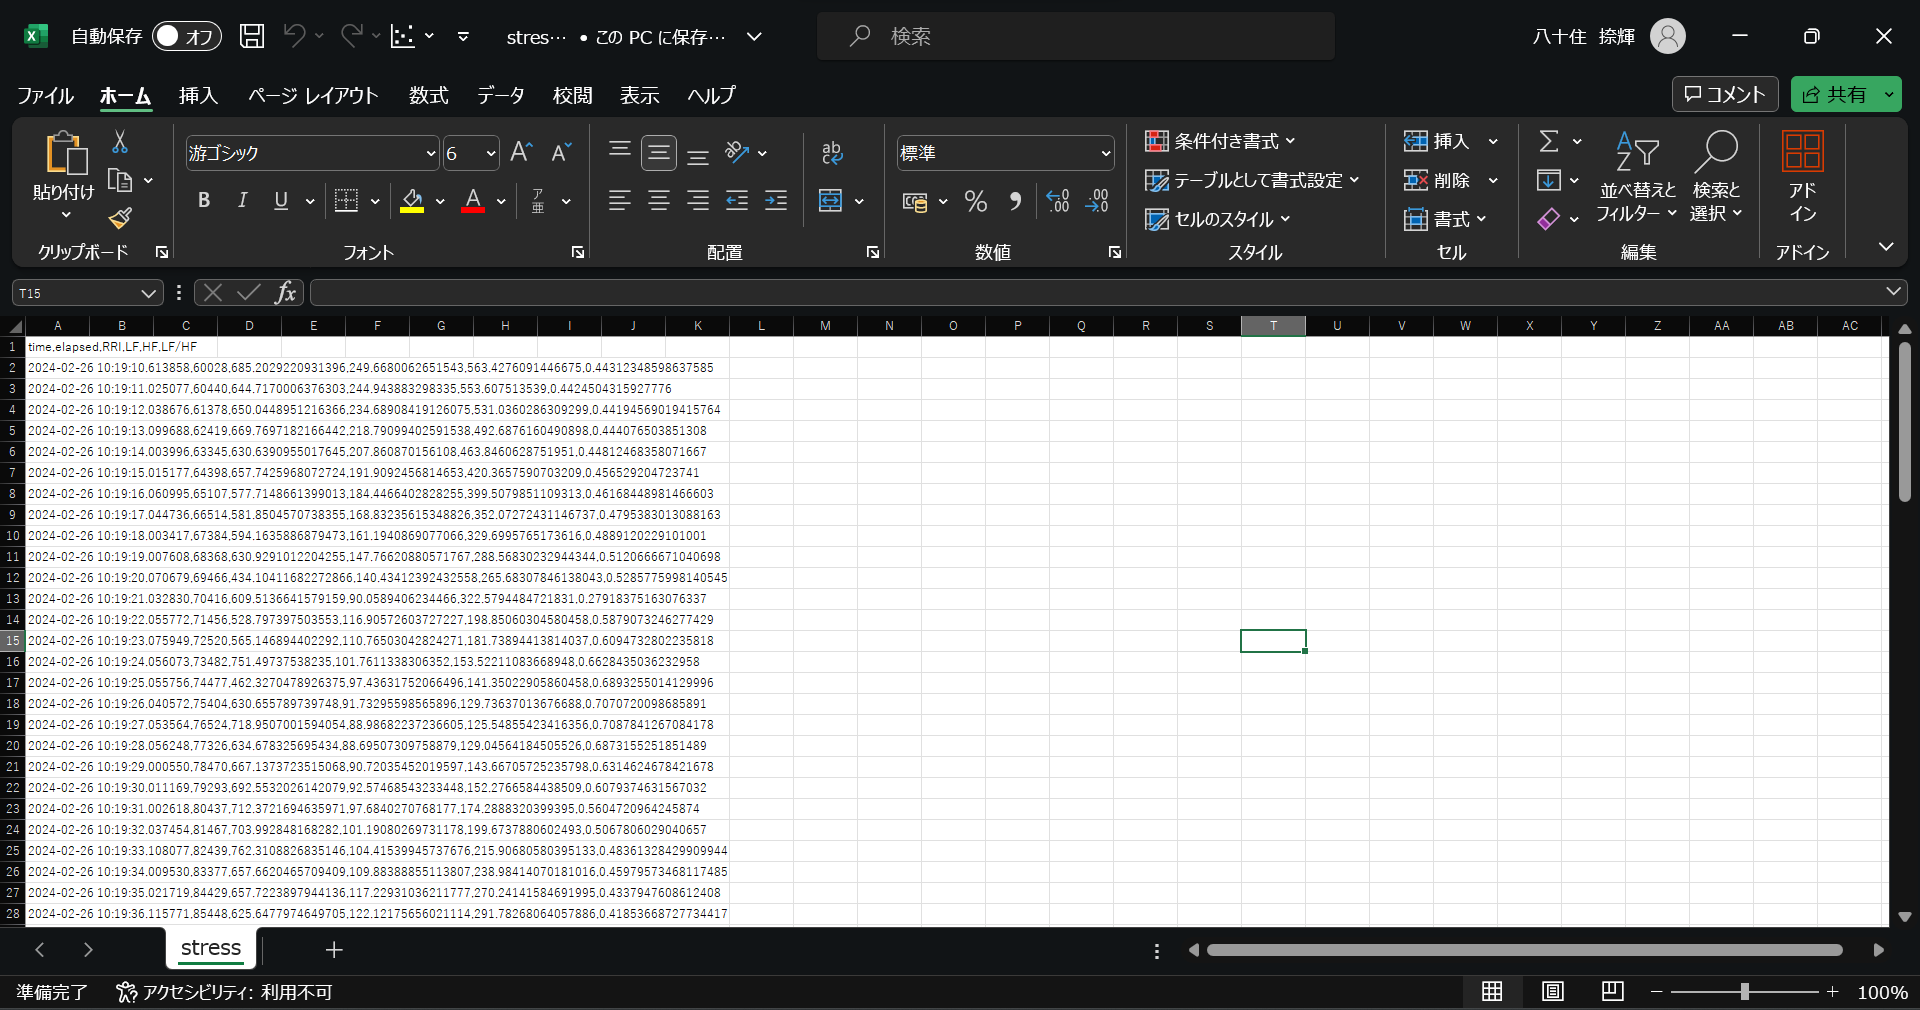Click the Comments button

(x=1725, y=94)
